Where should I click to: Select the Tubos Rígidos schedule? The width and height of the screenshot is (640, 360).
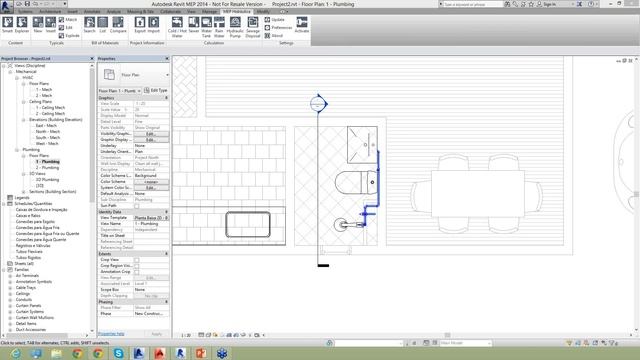(28, 258)
